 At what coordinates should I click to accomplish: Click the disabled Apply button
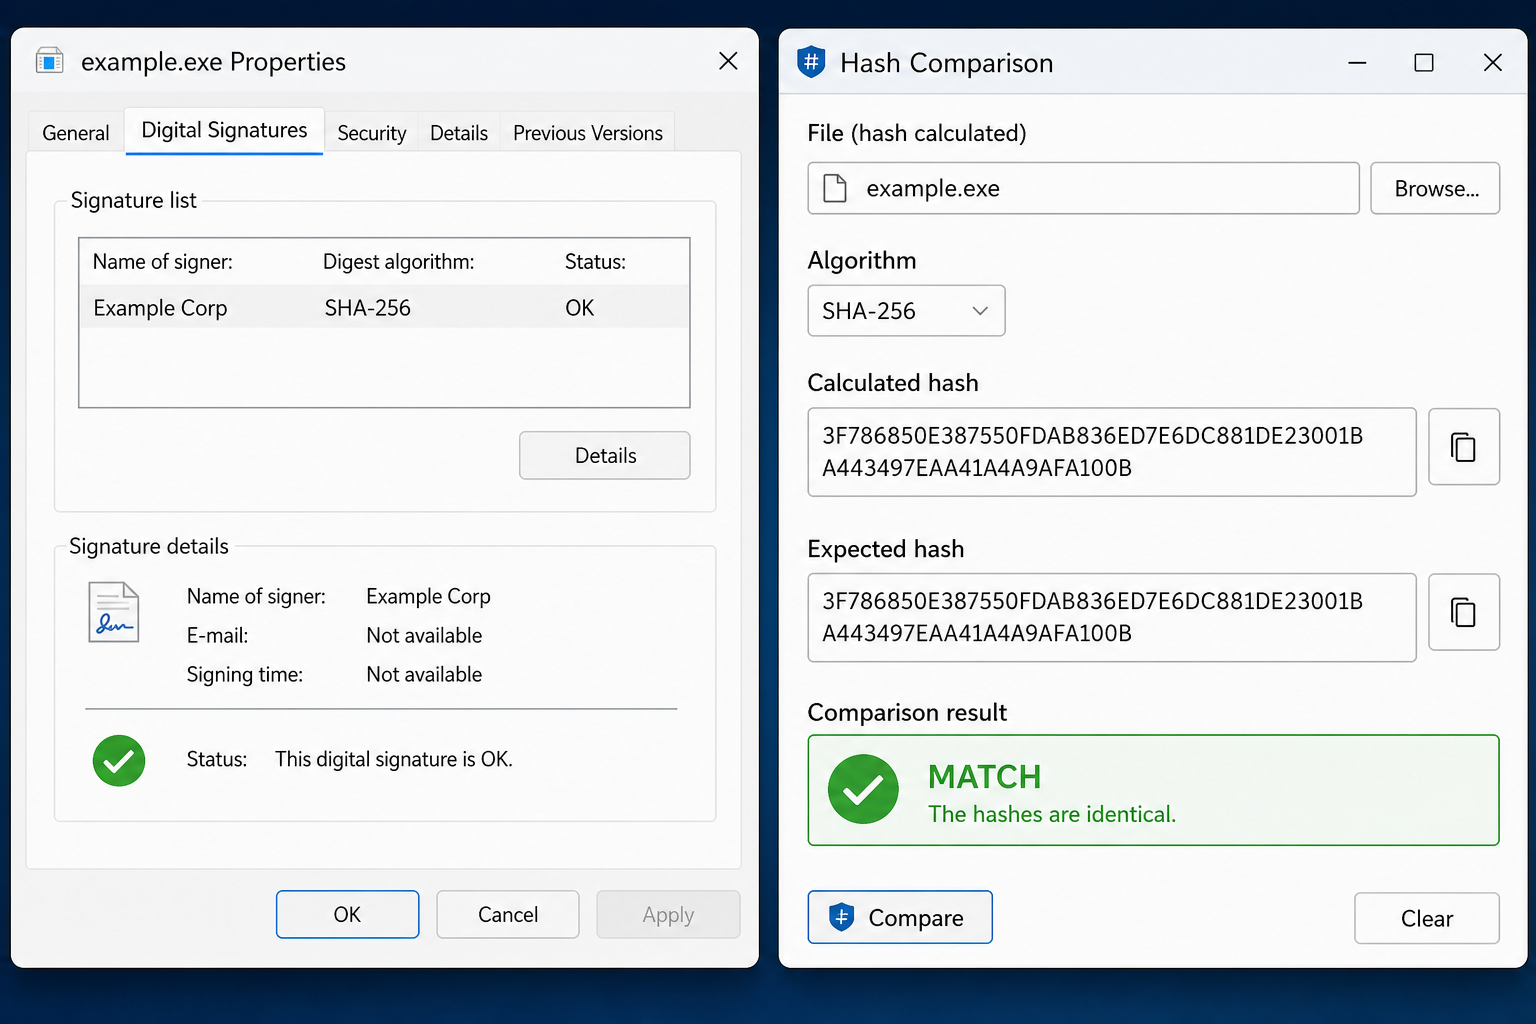[668, 914]
